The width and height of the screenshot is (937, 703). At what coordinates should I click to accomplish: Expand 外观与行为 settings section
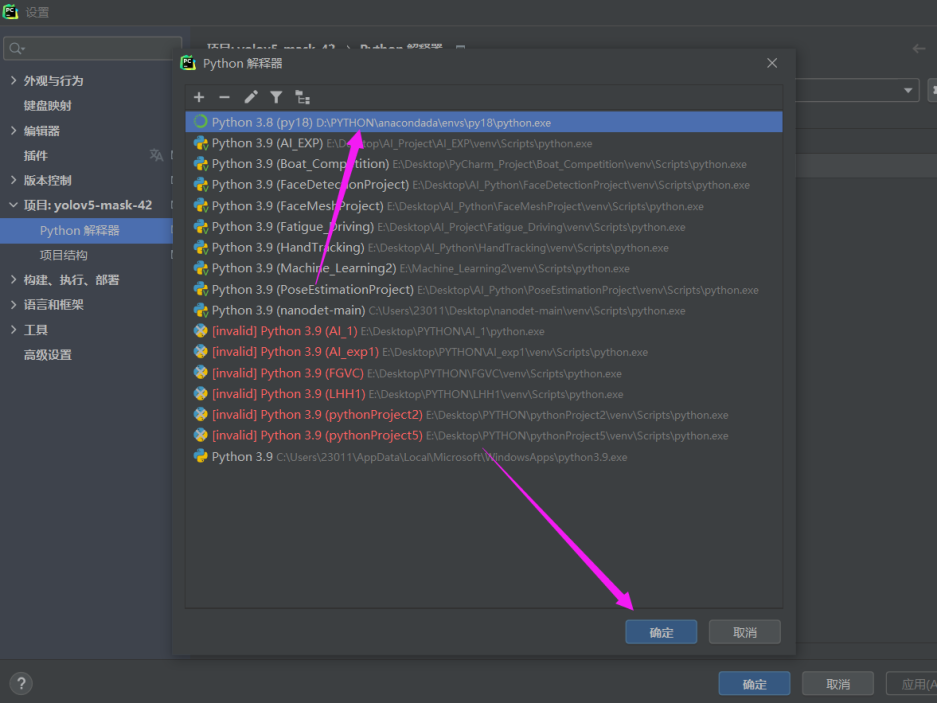coord(13,80)
